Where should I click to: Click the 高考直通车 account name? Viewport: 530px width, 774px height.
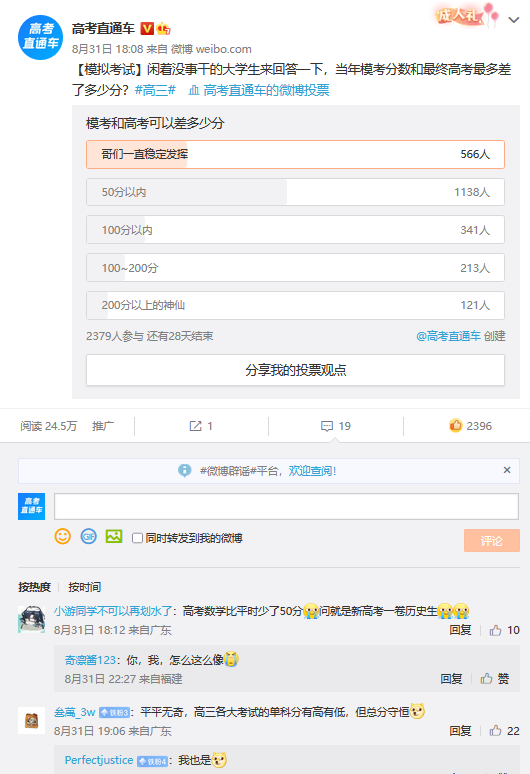tap(103, 29)
